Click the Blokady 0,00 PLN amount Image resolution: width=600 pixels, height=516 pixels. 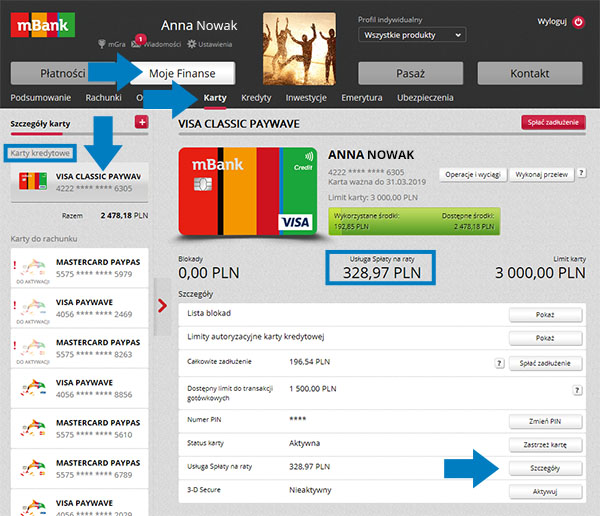209,273
